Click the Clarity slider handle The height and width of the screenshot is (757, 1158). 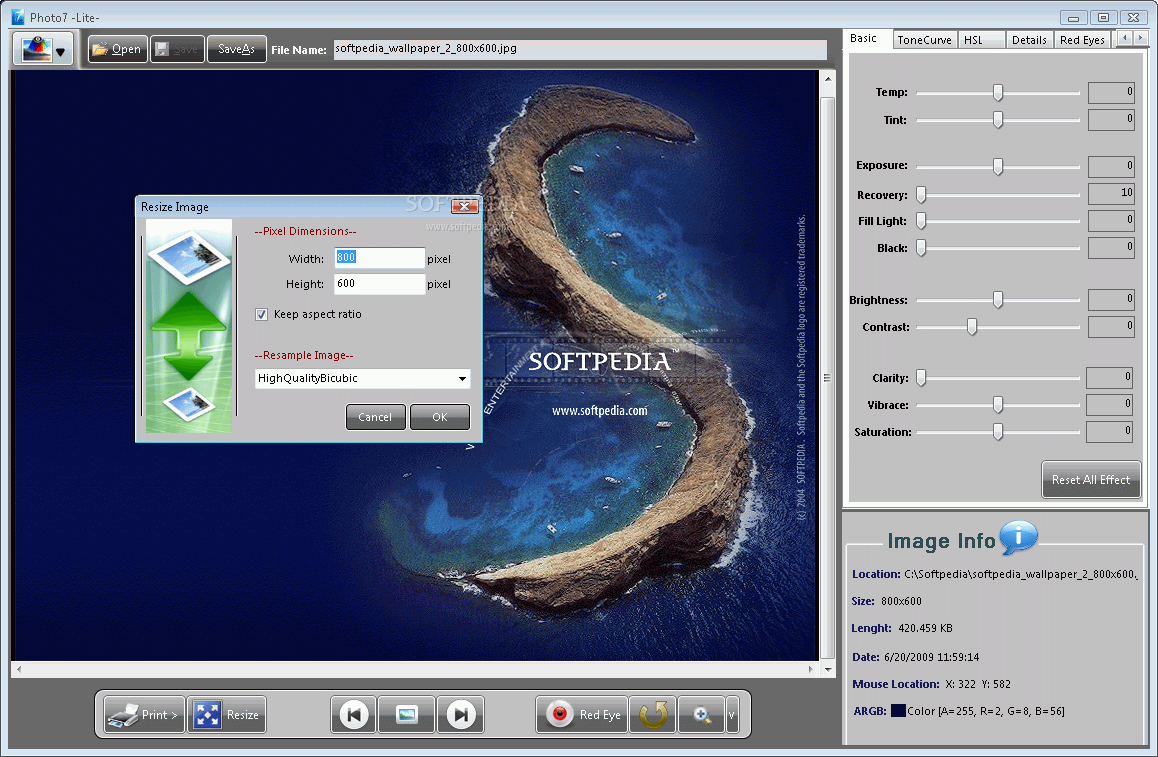(x=921, y=377)
